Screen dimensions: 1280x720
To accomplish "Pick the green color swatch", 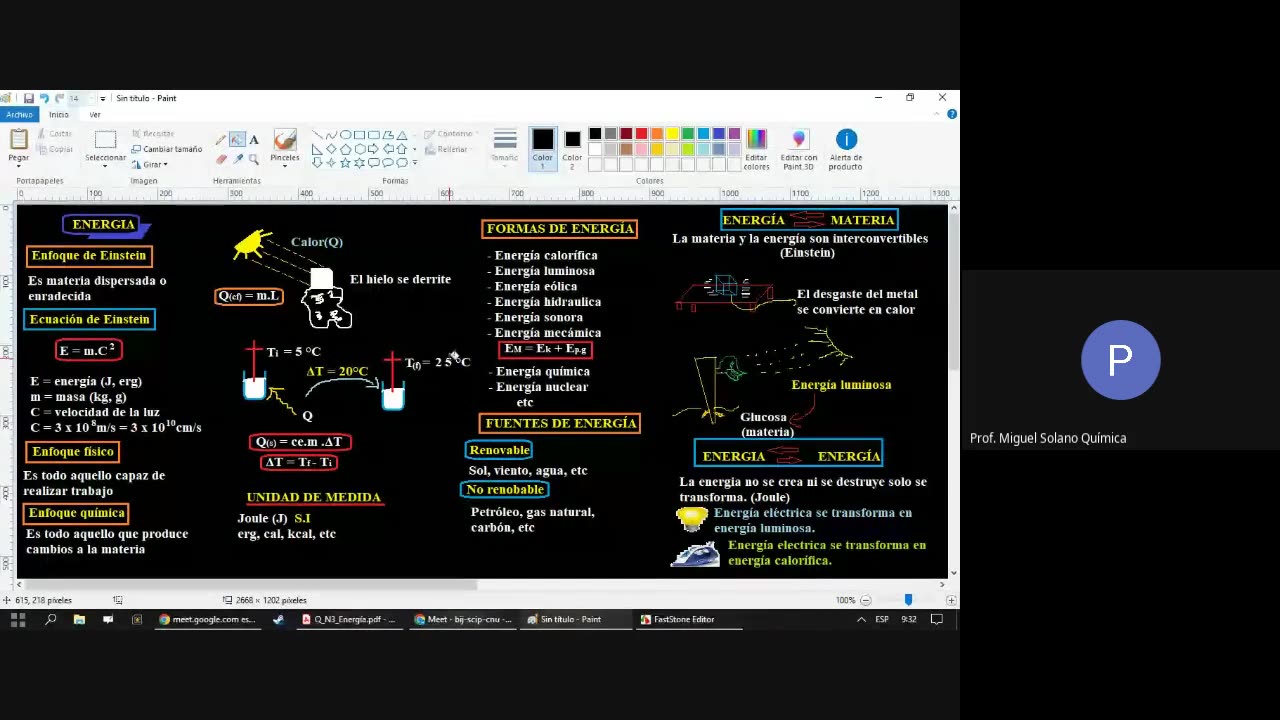I will [x=688, y=134].
